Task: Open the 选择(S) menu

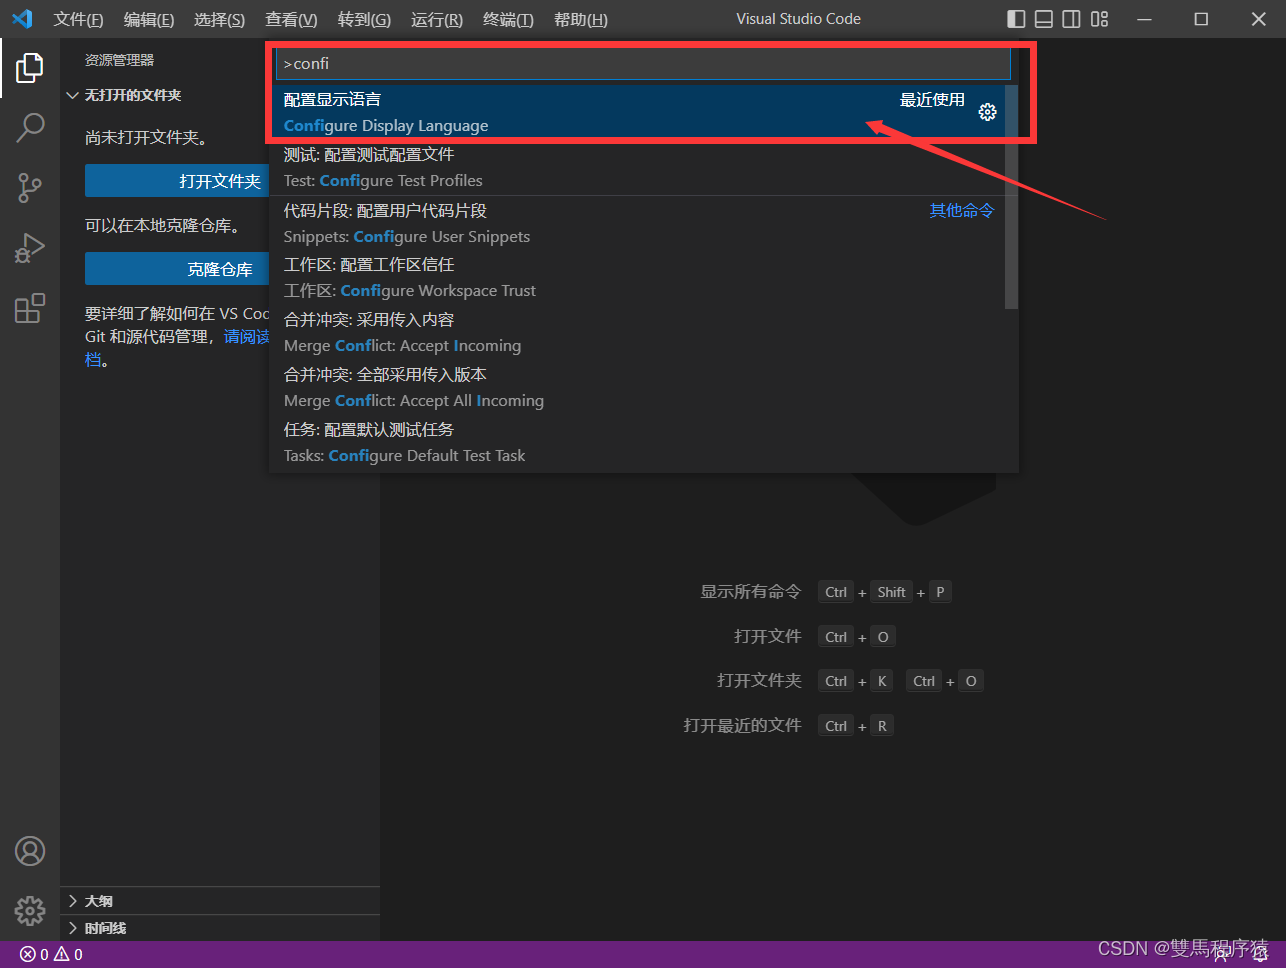Action: tap(219, 20)
